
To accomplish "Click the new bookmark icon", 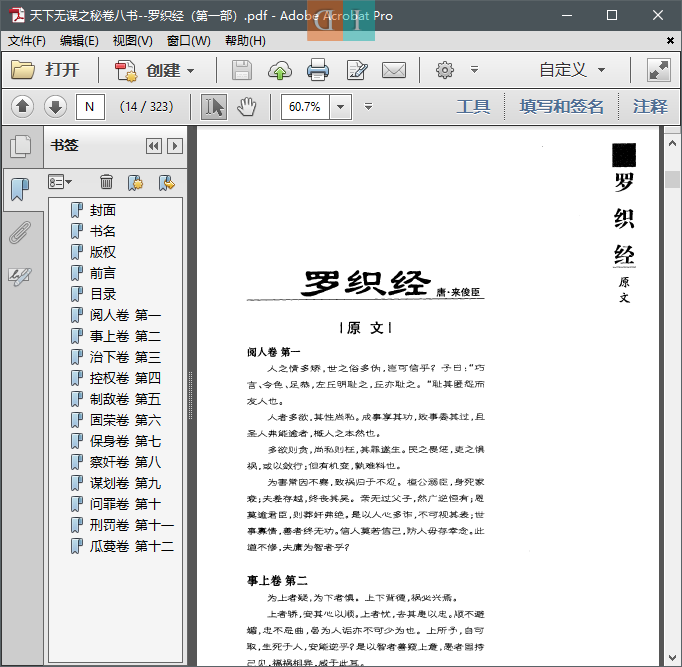I will (136, 183).
